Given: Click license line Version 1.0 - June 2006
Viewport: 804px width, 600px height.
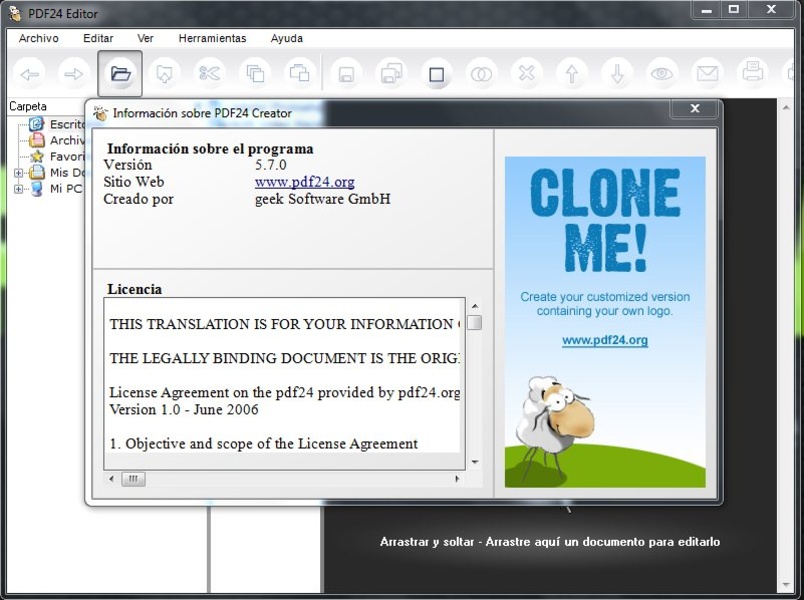Looking at the screenshot, I should point(184,410).
